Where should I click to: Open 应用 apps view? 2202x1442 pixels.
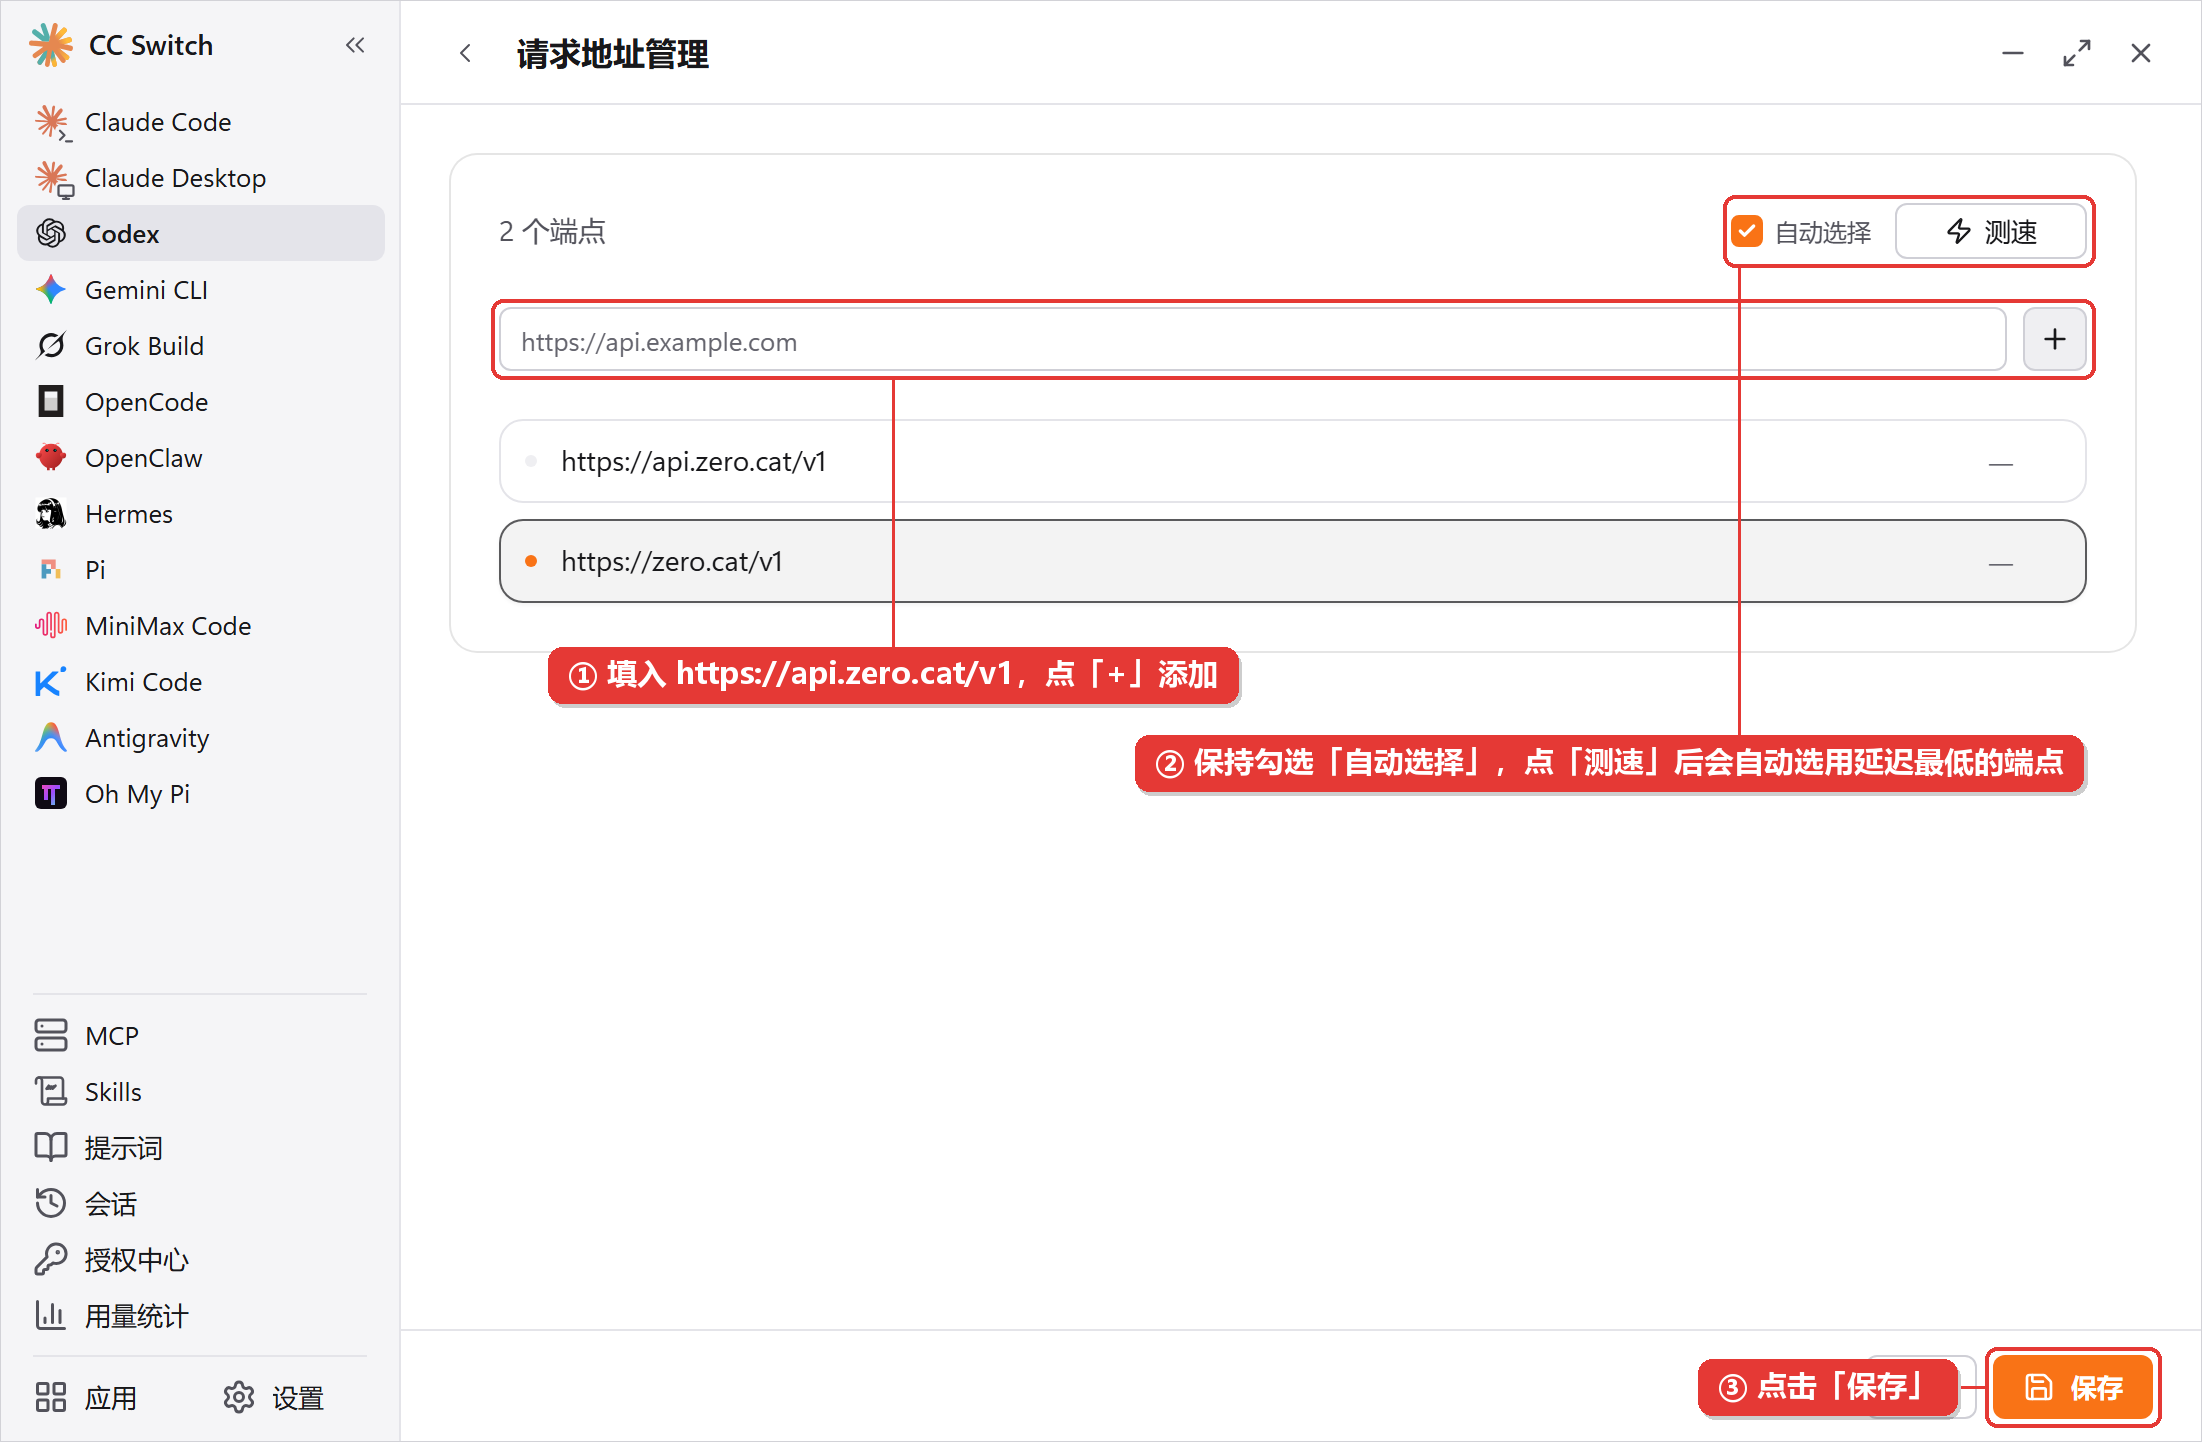click(86, 1398)
